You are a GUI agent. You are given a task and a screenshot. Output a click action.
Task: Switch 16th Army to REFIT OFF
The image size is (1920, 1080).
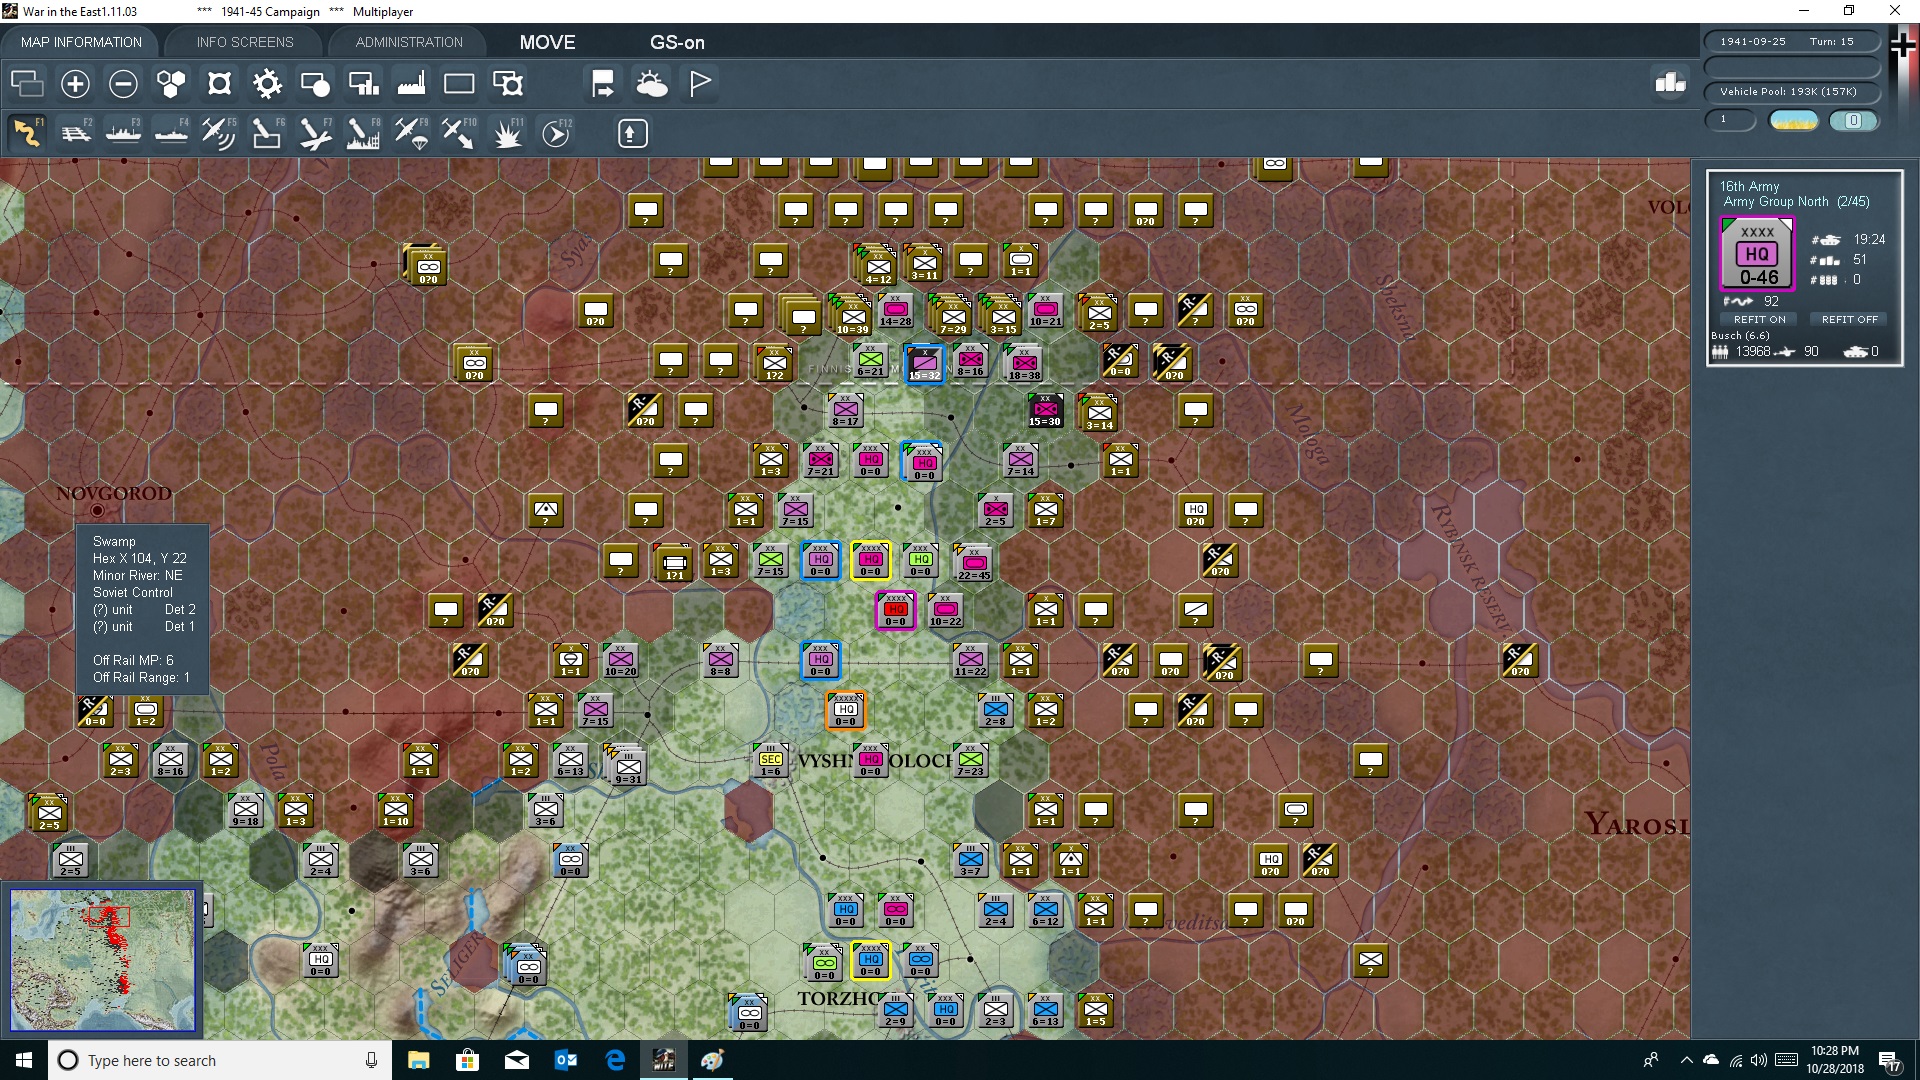(x=1849, y=319)
